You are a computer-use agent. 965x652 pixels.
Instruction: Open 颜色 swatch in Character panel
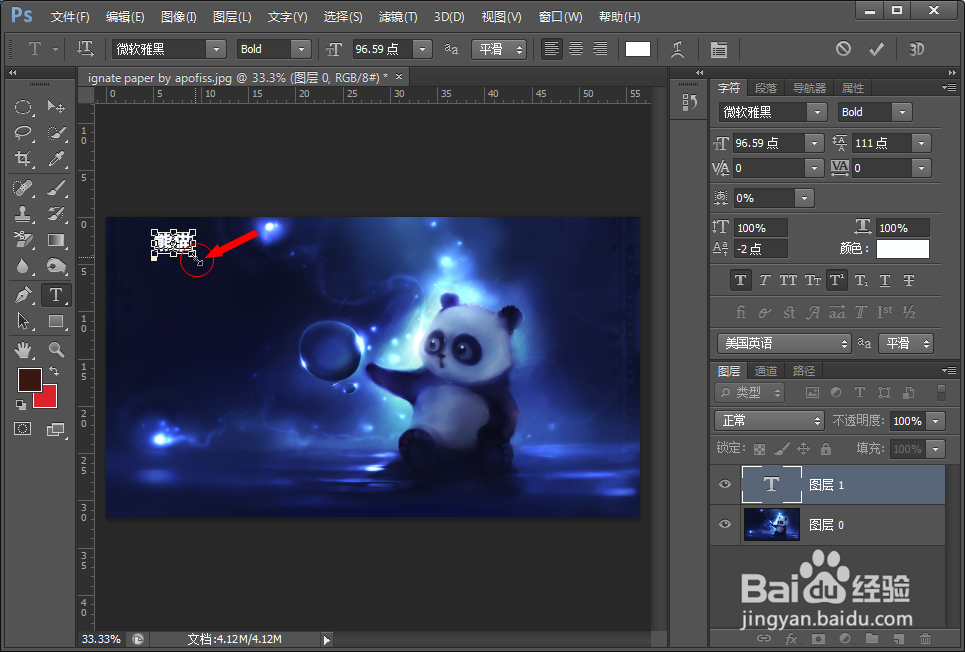[x=902, y=249]
